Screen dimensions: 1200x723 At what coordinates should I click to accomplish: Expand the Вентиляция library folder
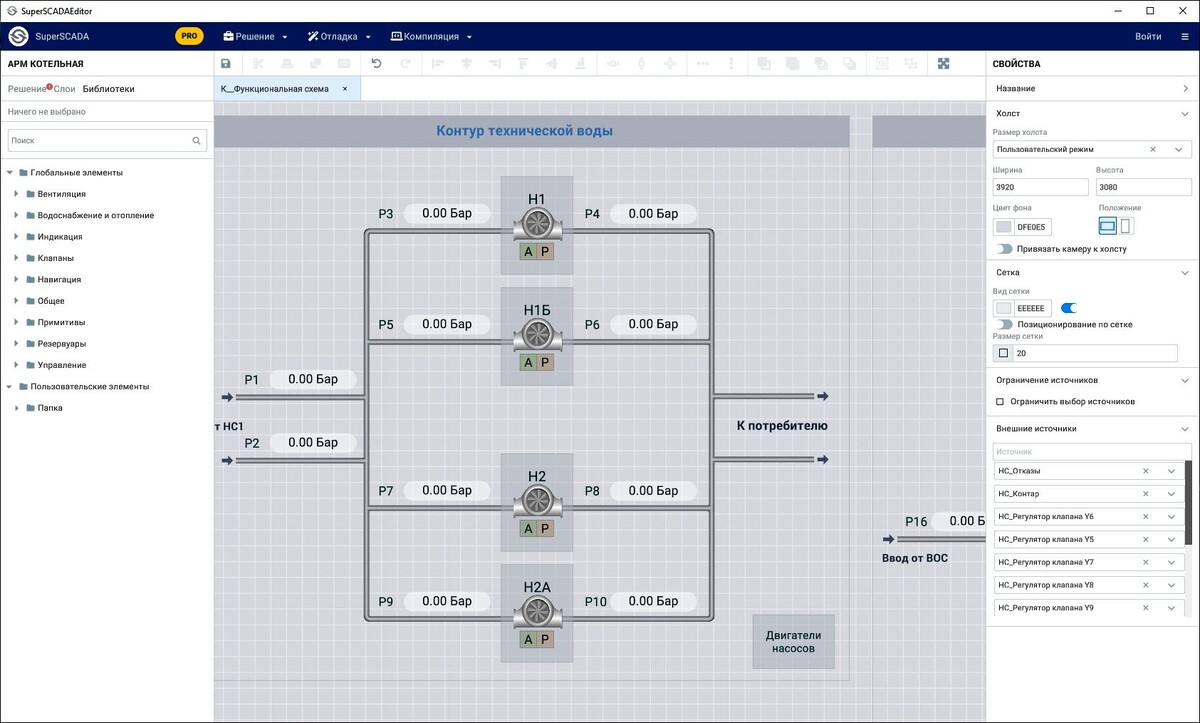pyautogui.click(x=16, y=193)
